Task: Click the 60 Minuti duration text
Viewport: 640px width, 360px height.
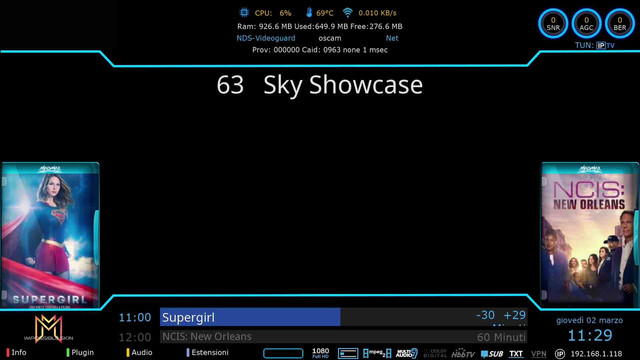Action: click(x=501, y=337)
